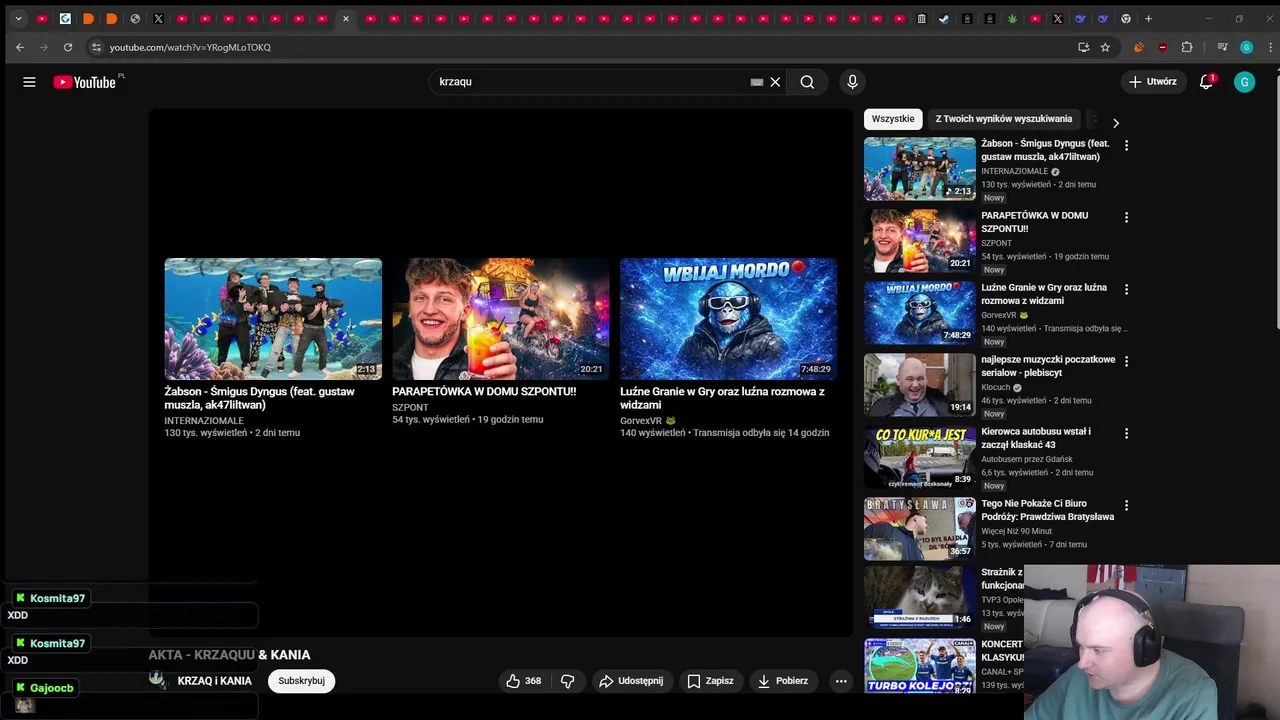Save the video with Zapisz
1280x720 pixels.
[x=710, y=681]
